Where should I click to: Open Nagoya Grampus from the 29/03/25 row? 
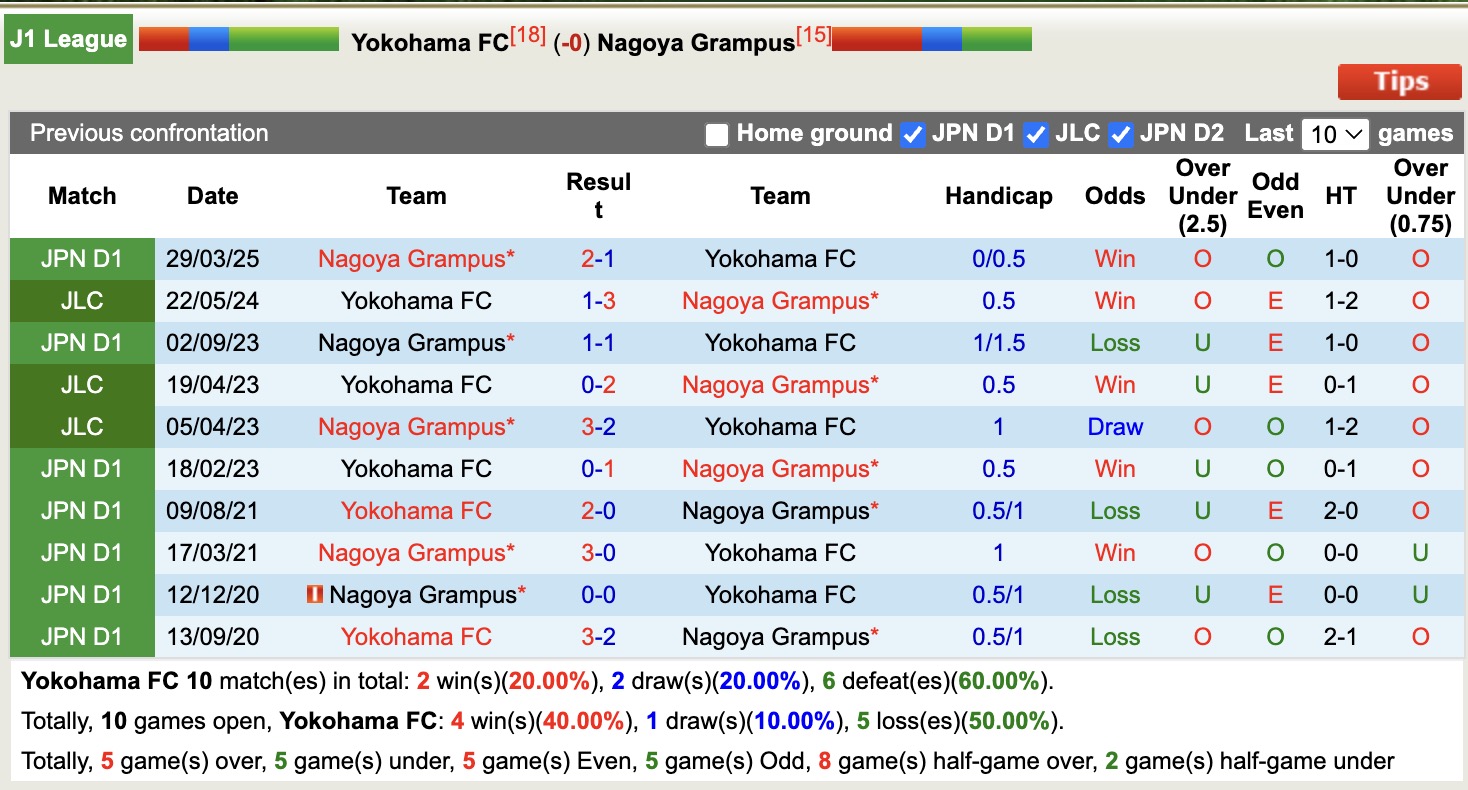416,258
